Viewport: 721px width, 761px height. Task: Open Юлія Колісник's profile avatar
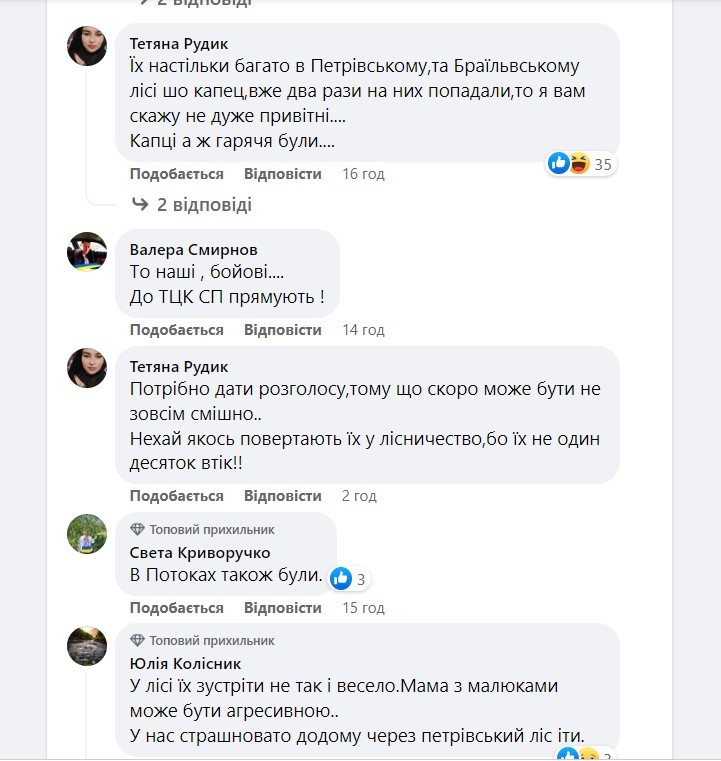[x=87, y=646]
